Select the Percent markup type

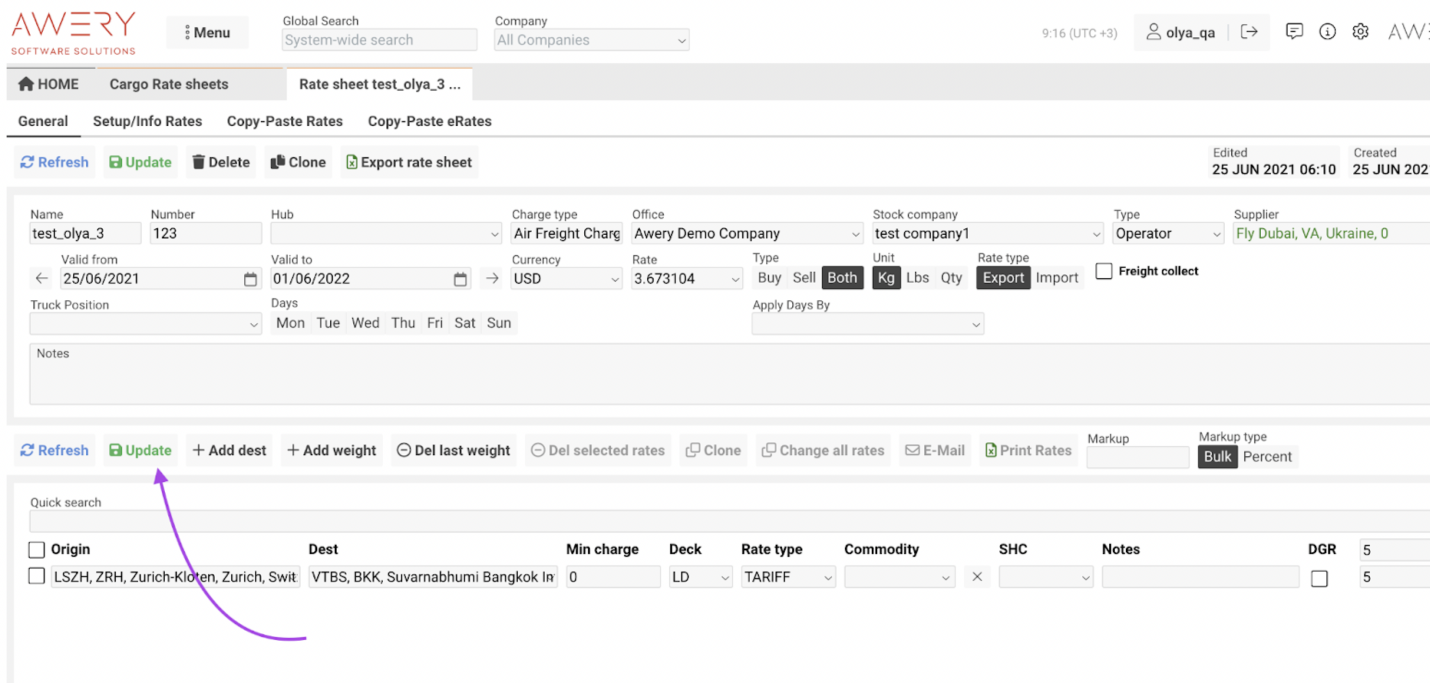click(1267, 457)
